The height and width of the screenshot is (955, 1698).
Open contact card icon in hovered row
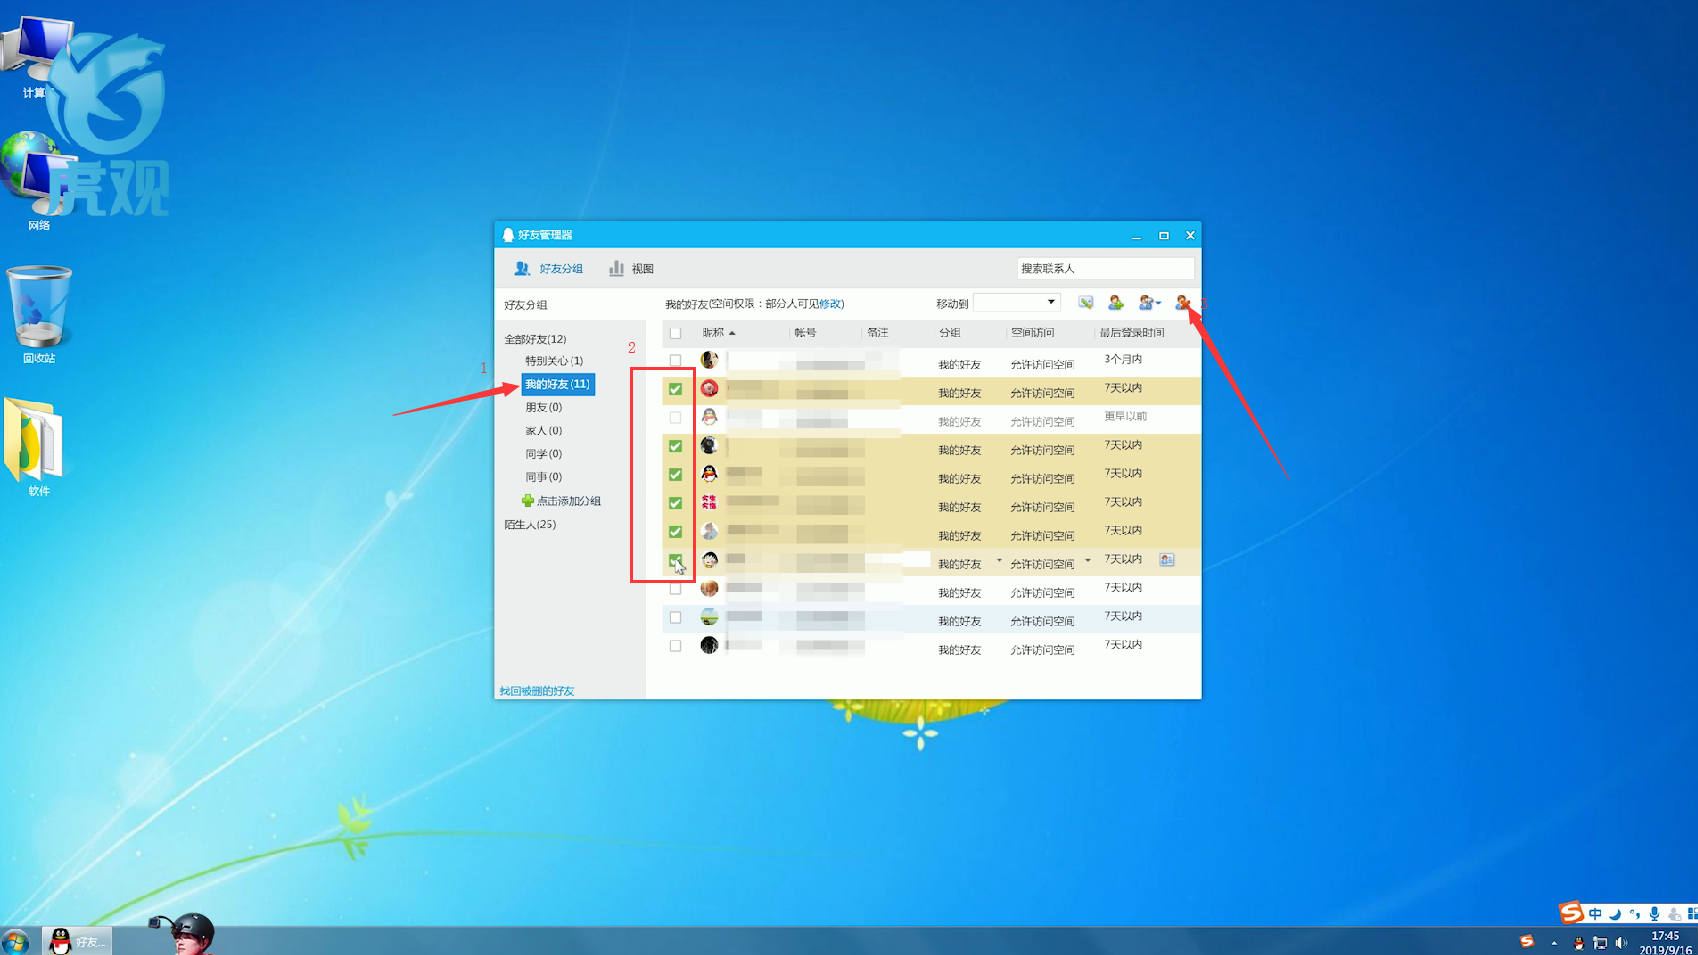[1167, 560]
